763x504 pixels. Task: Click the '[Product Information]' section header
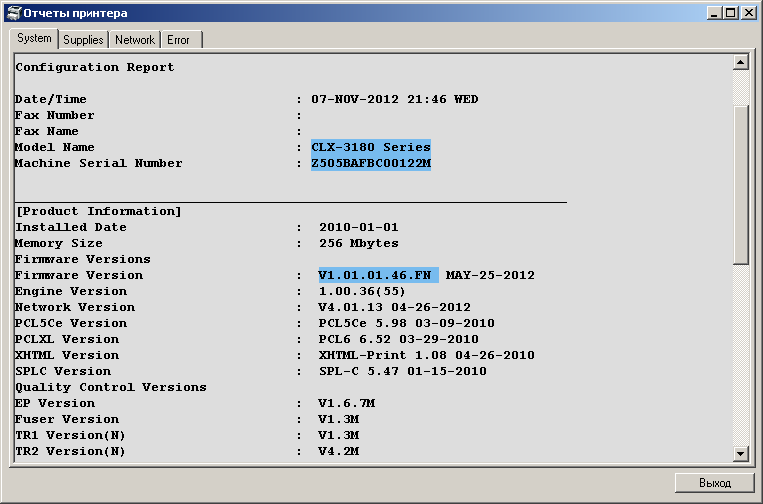98,211
